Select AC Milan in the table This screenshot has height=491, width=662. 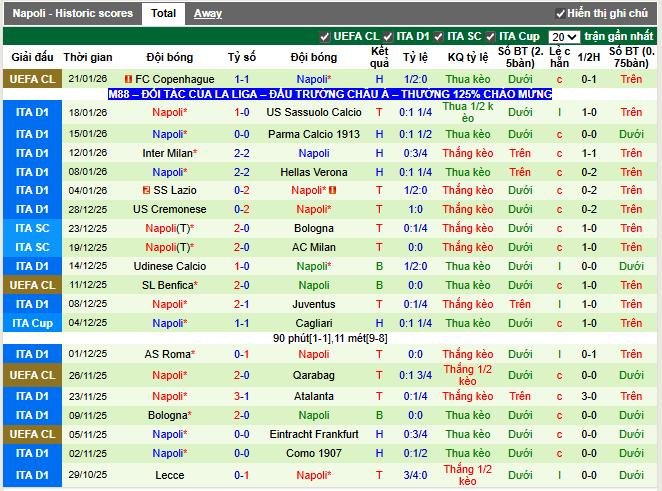pyautogui.click(x=314, y=247)
